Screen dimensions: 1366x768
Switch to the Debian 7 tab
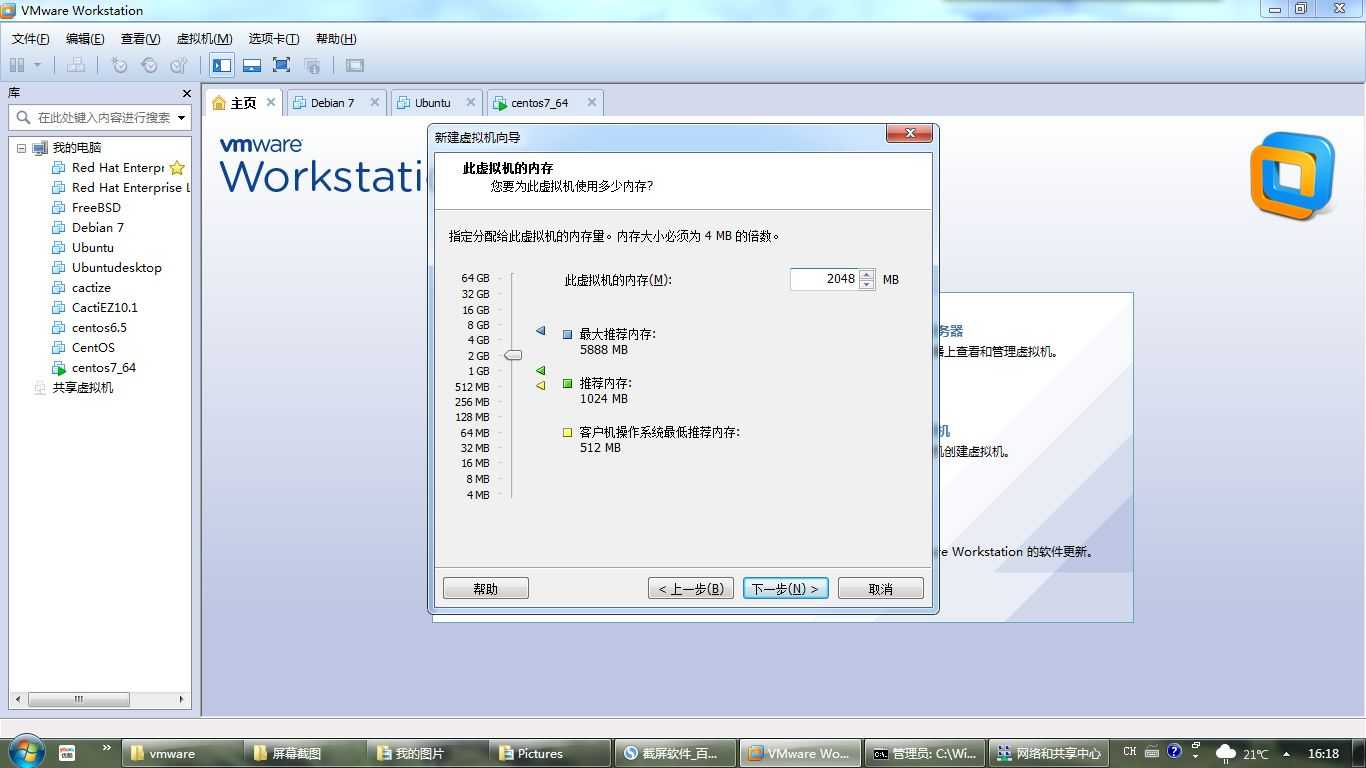[x=332, y=103]
